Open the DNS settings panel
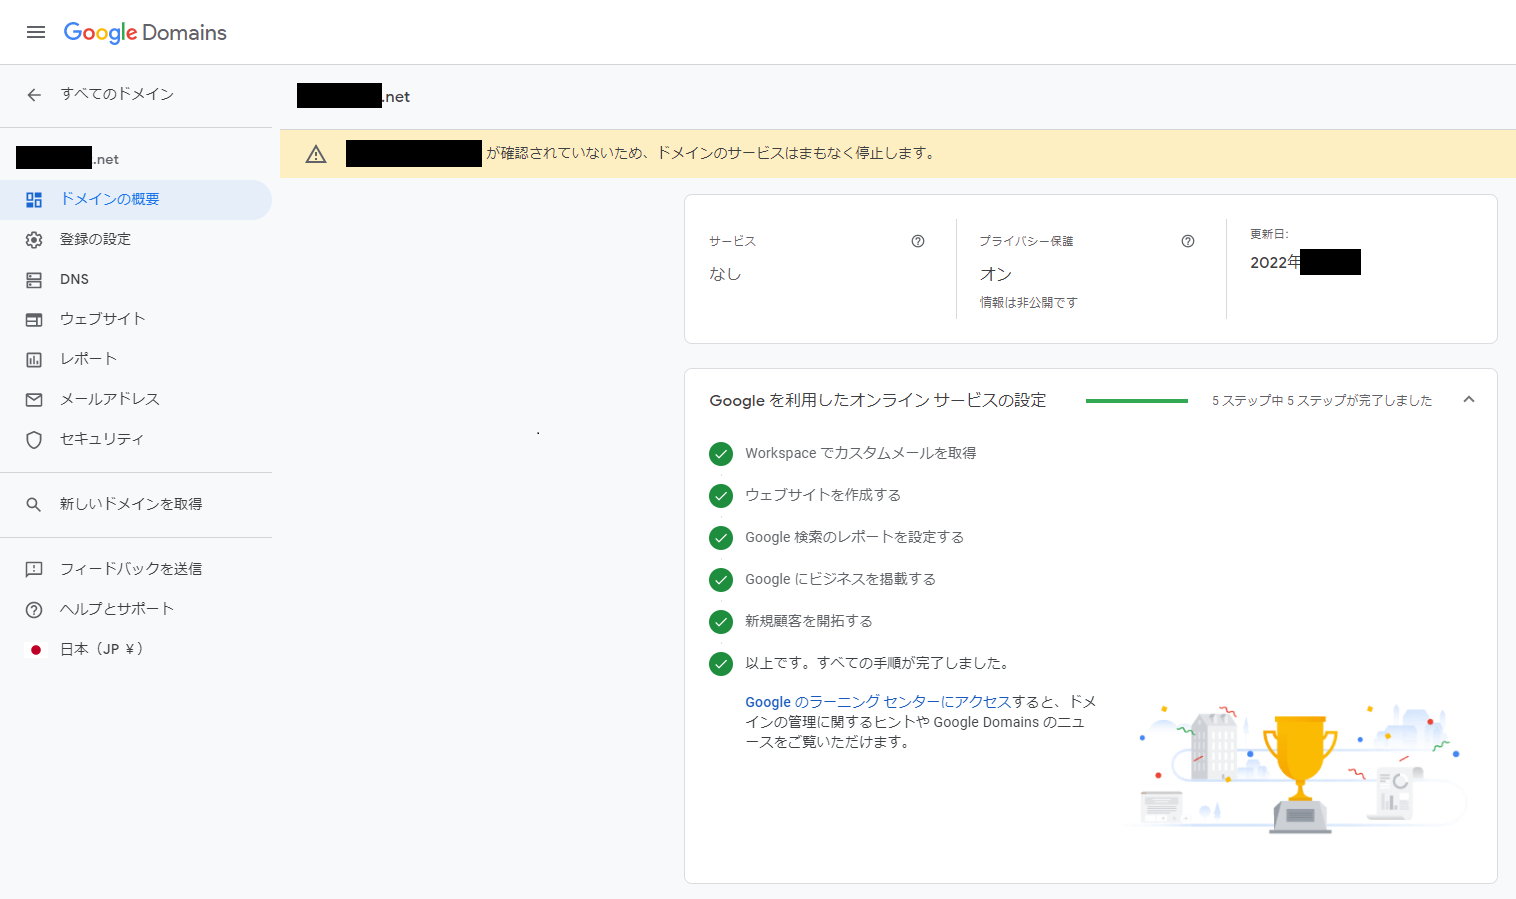Screen dimensions: 1516x899 [72, 278]
